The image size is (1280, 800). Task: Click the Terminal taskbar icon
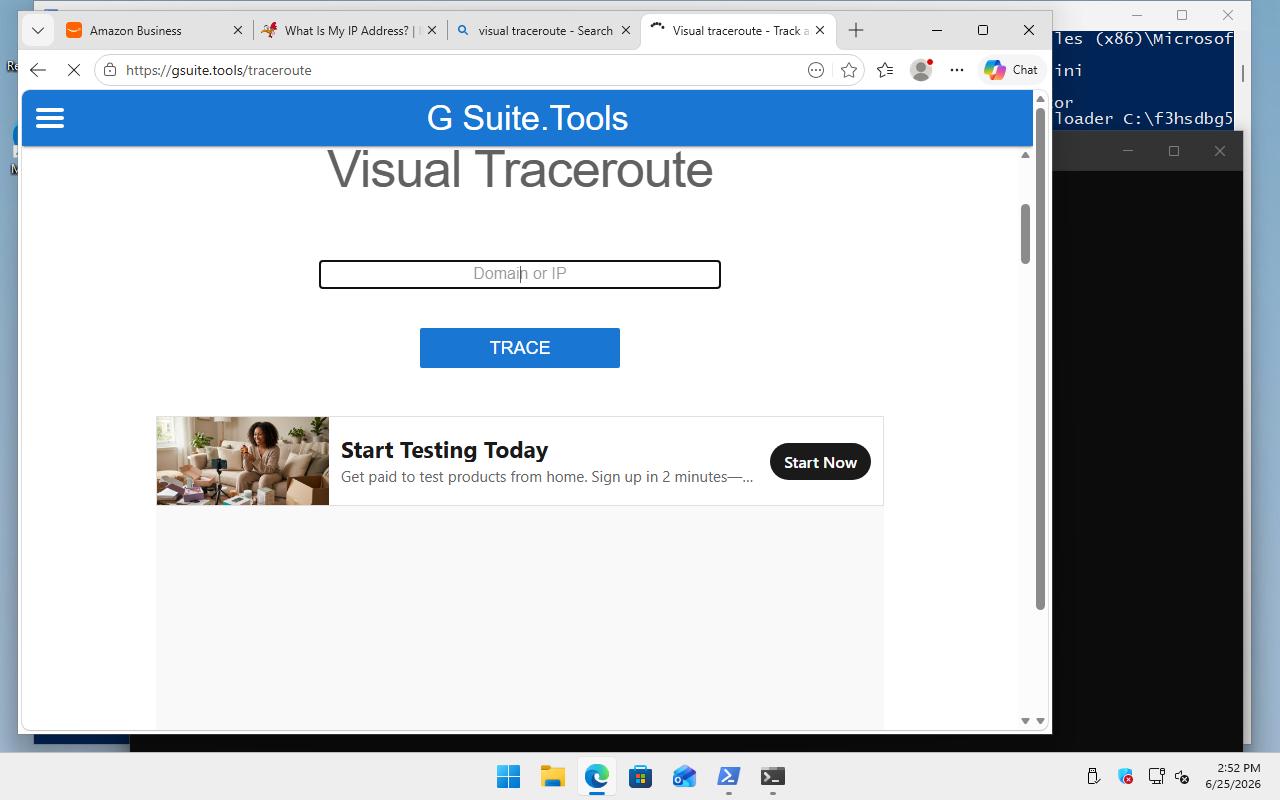pyautogui.click(x=772, y=777)
